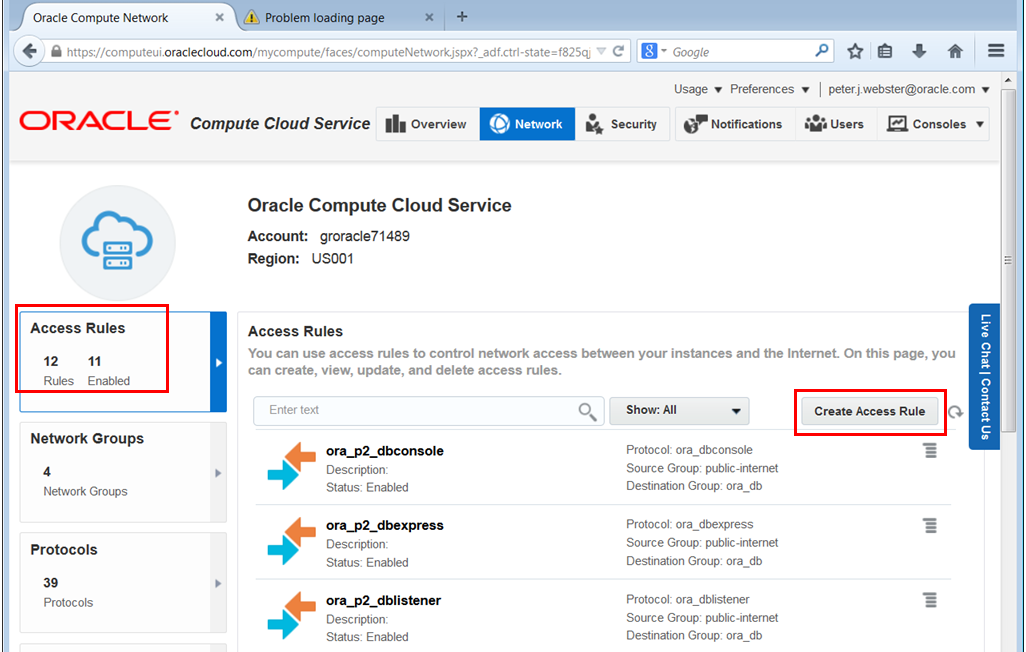1026x652 pixels.
Task: Open the ora_p2_dblistener actions menu icon
Action: (930, 600)
